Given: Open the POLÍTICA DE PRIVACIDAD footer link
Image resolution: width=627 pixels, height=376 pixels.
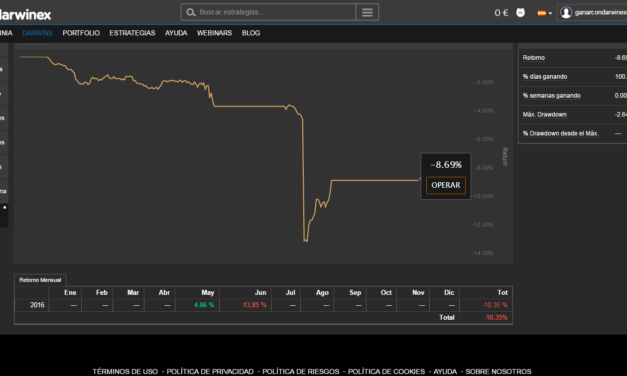Looking at the screenshot, I should pos(210,372).
